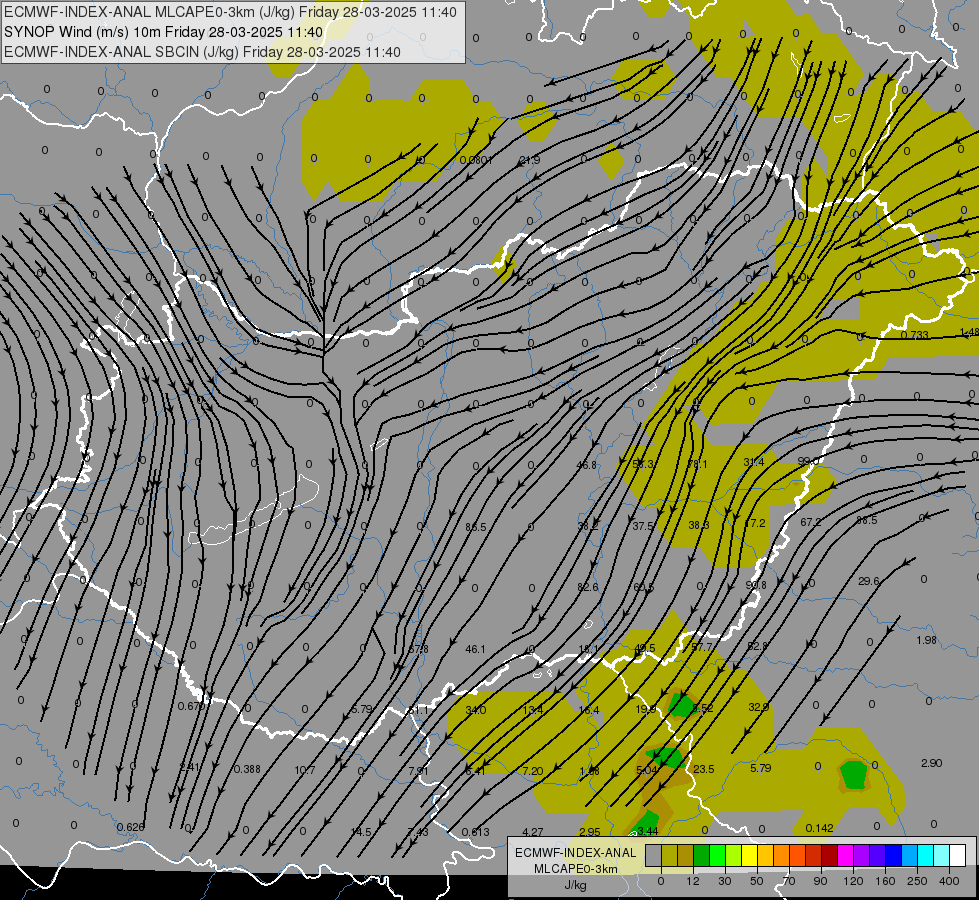Select the 4.27 grid value
The width and height of the screenshot is (979, 900).
(533, 832)
